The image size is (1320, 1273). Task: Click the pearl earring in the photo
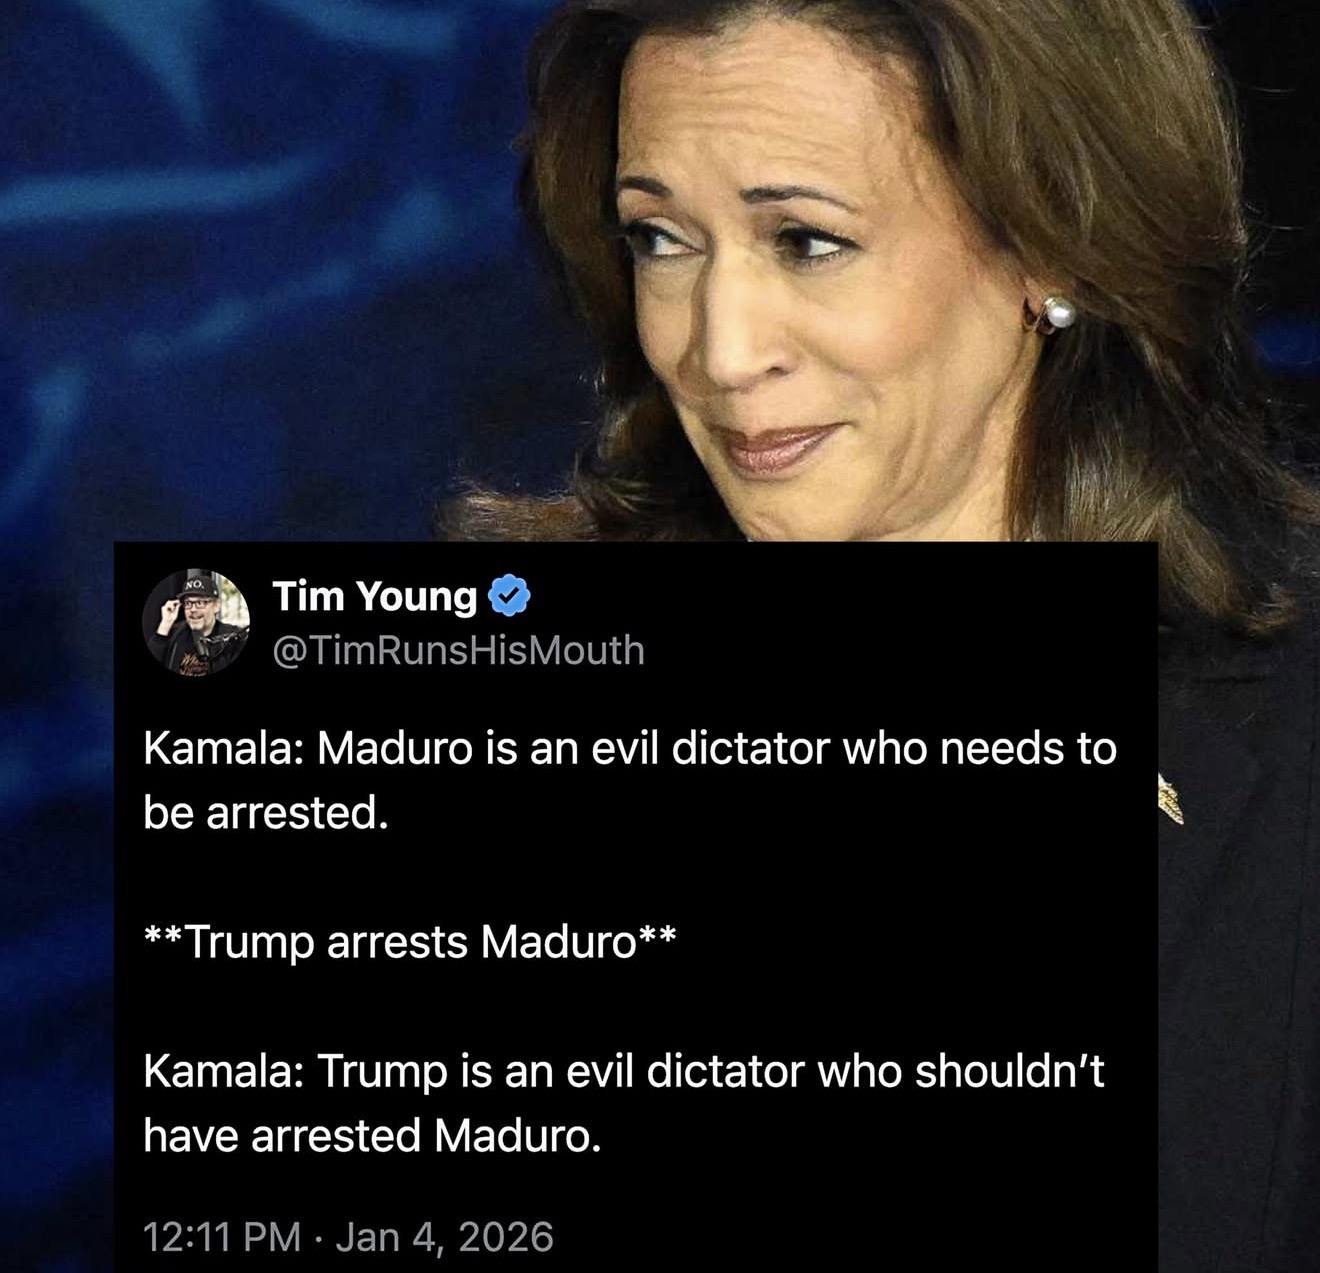click(1058, 312)
